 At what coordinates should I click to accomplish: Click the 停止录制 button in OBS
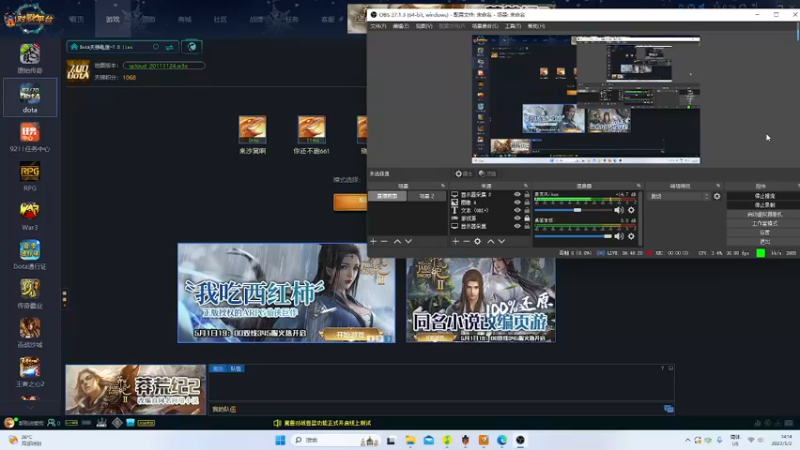[x=764, y=205]
